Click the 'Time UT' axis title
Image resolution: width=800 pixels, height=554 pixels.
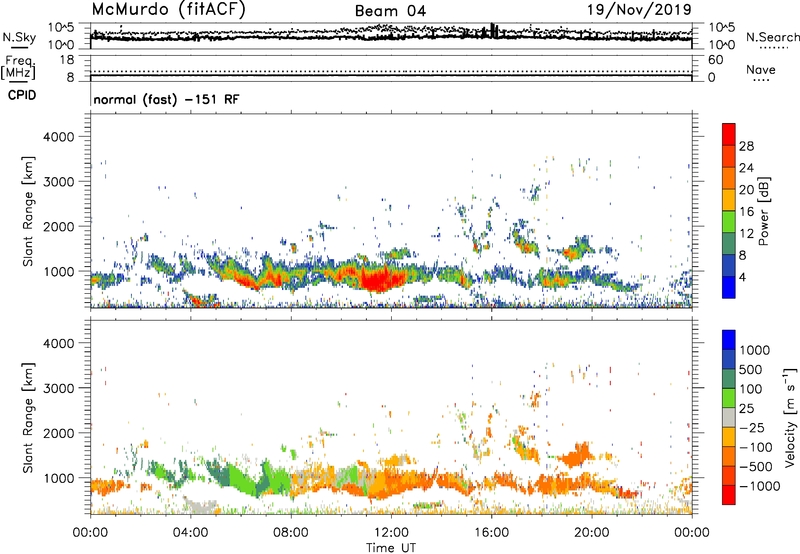click(391, 548)
